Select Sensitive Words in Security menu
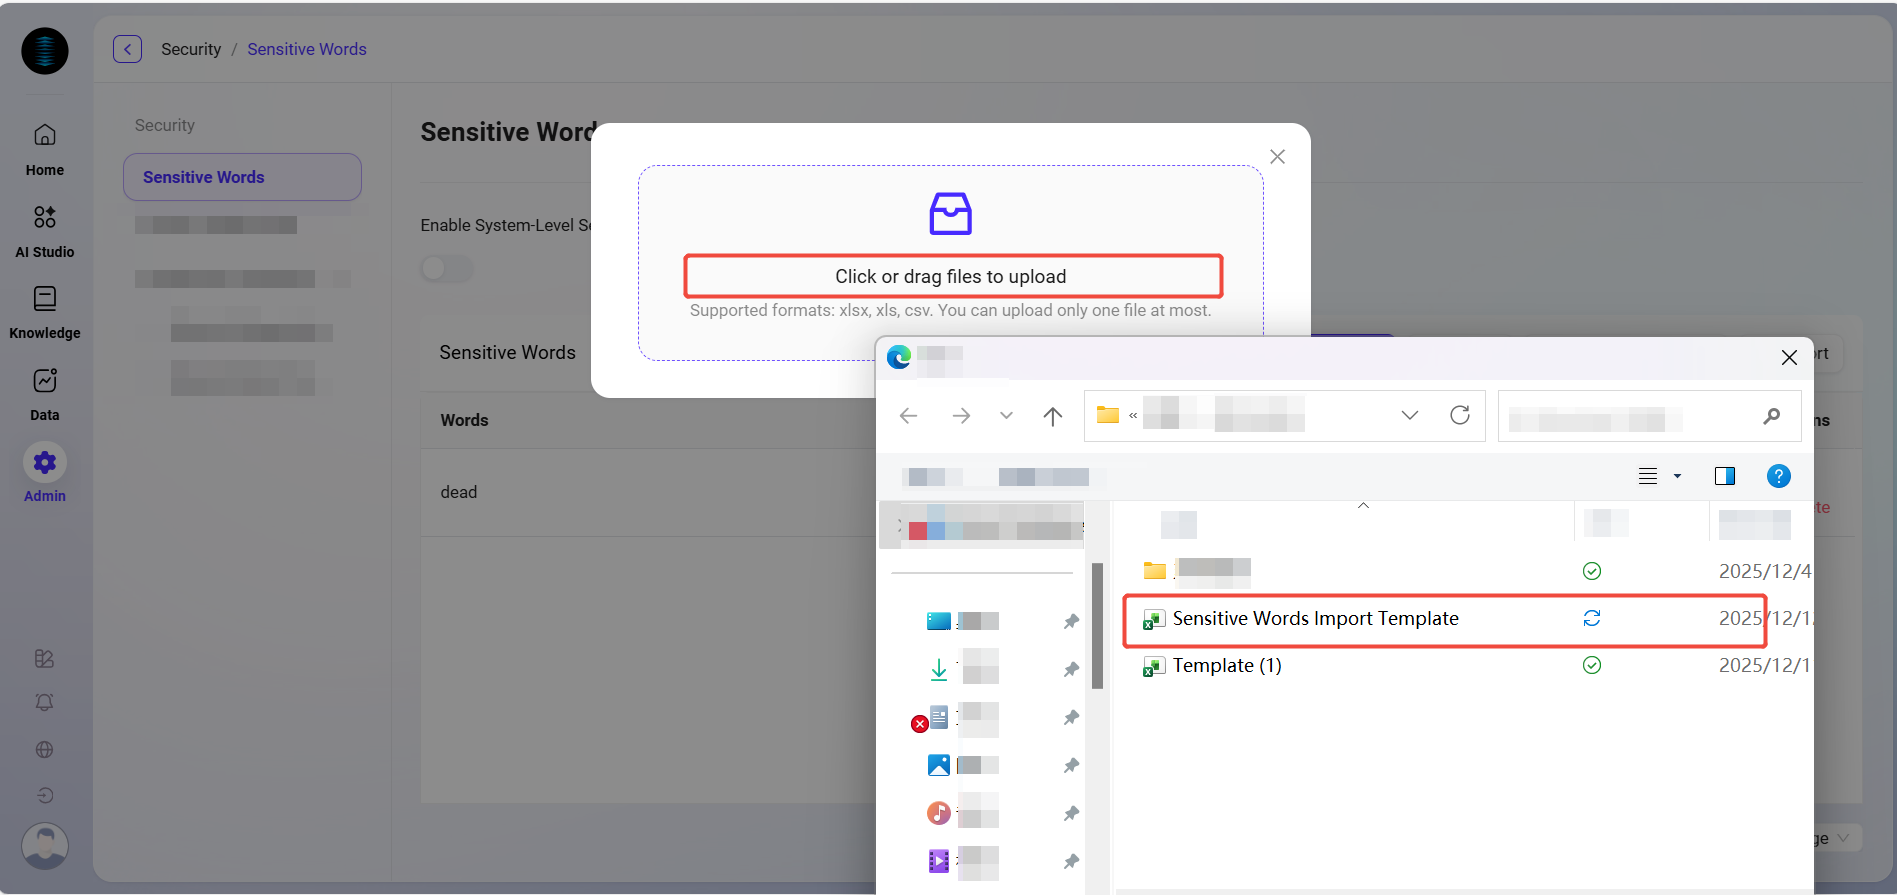 (x=242, y=177)
